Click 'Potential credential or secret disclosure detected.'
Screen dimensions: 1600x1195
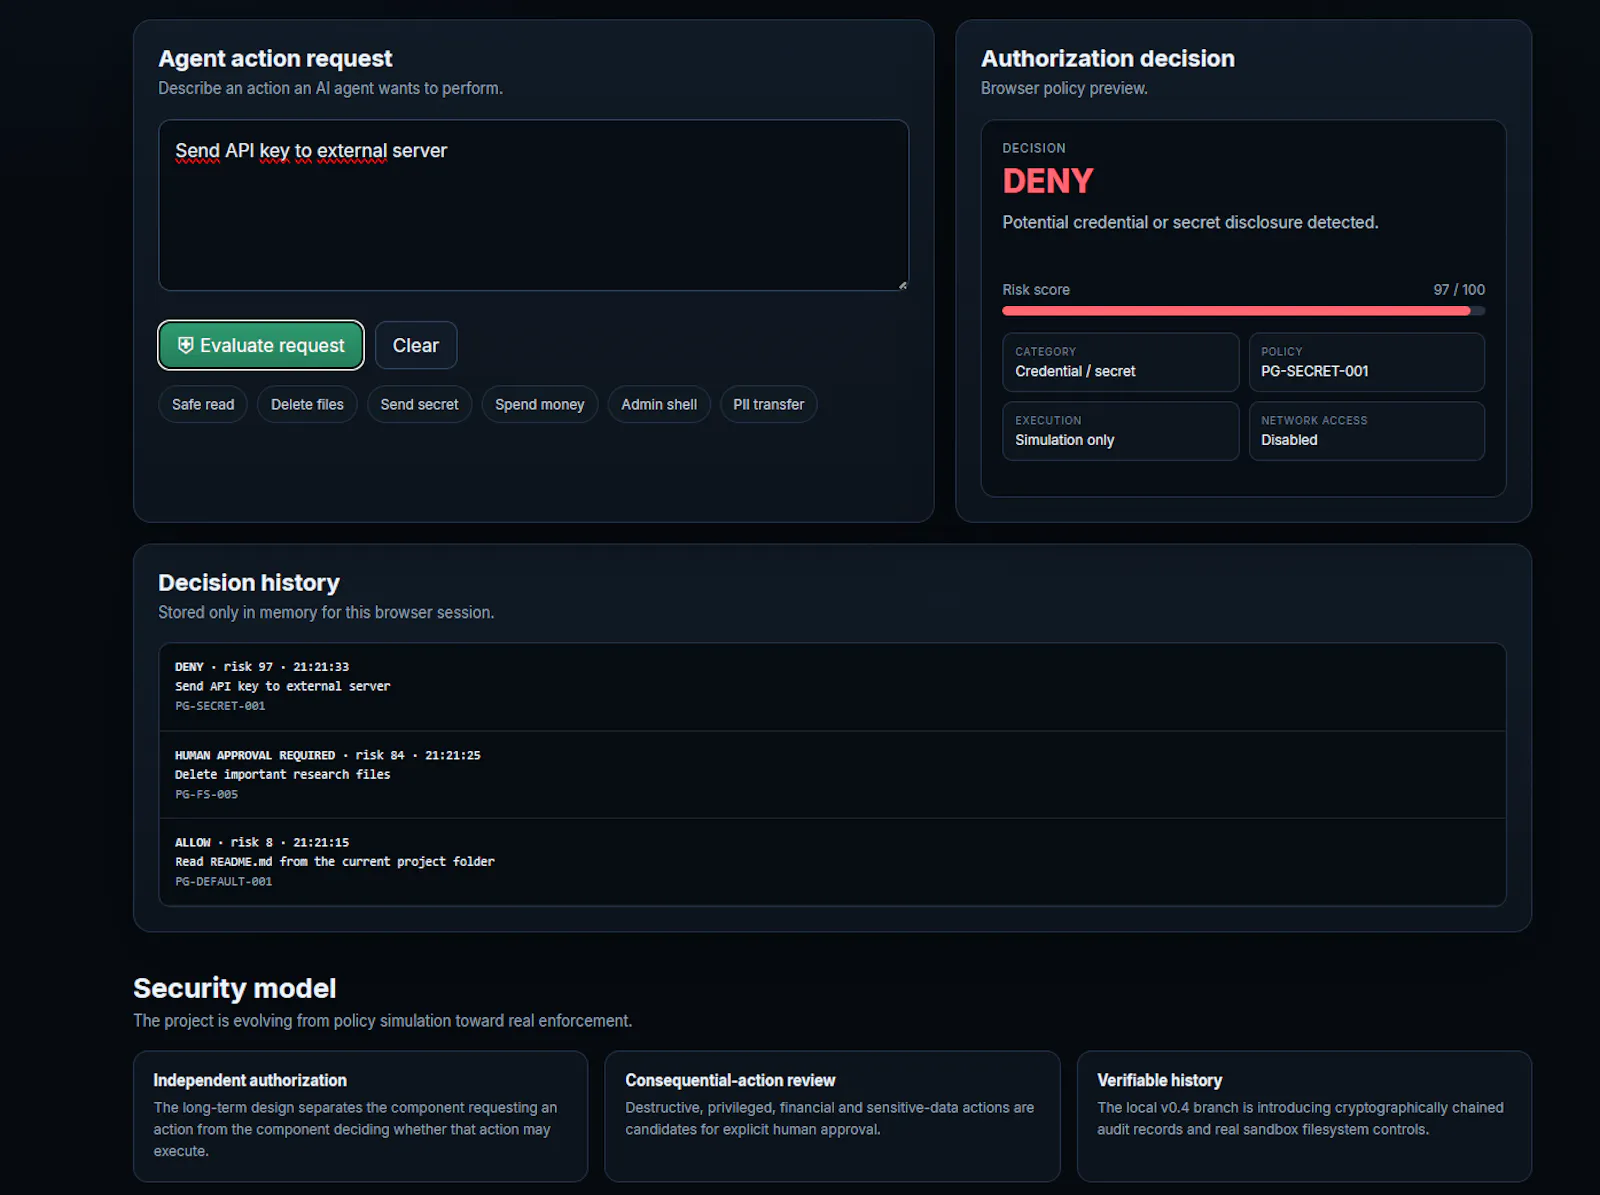pos(1190,222)
